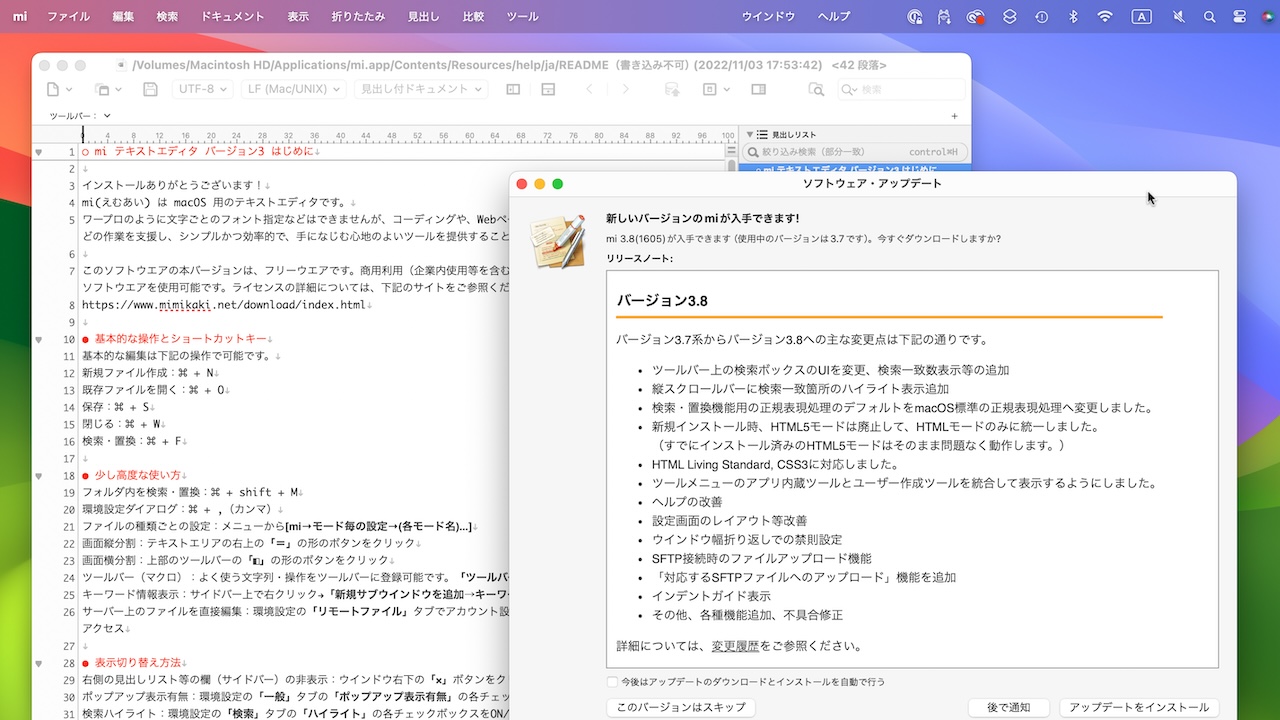
Task: Click the アップデートをインストール button
Action: [1139, 707]
